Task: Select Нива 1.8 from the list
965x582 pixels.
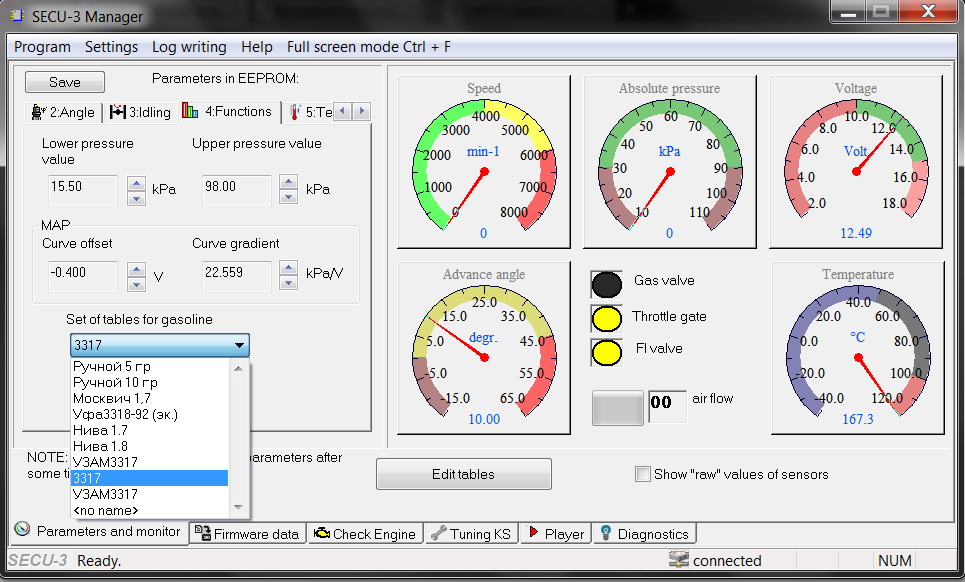Action: [100, 446]
